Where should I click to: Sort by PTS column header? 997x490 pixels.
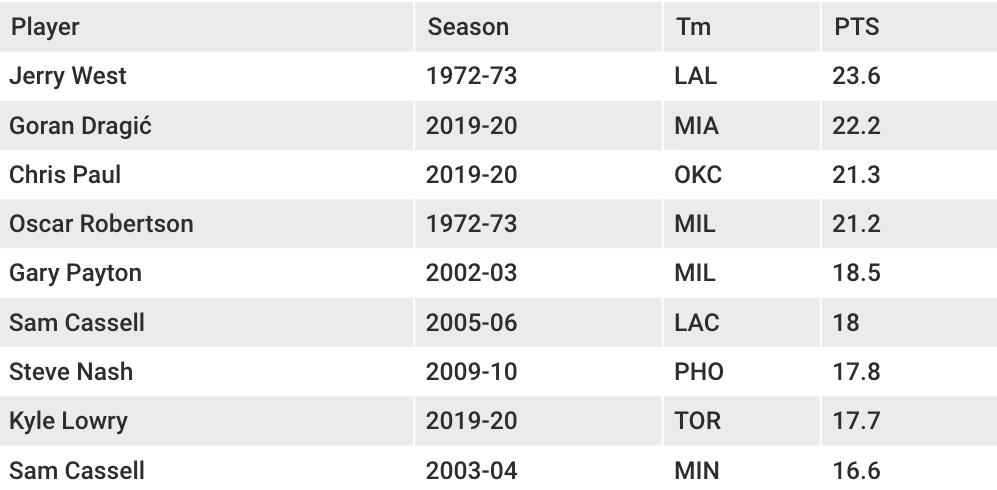point(856,27)
